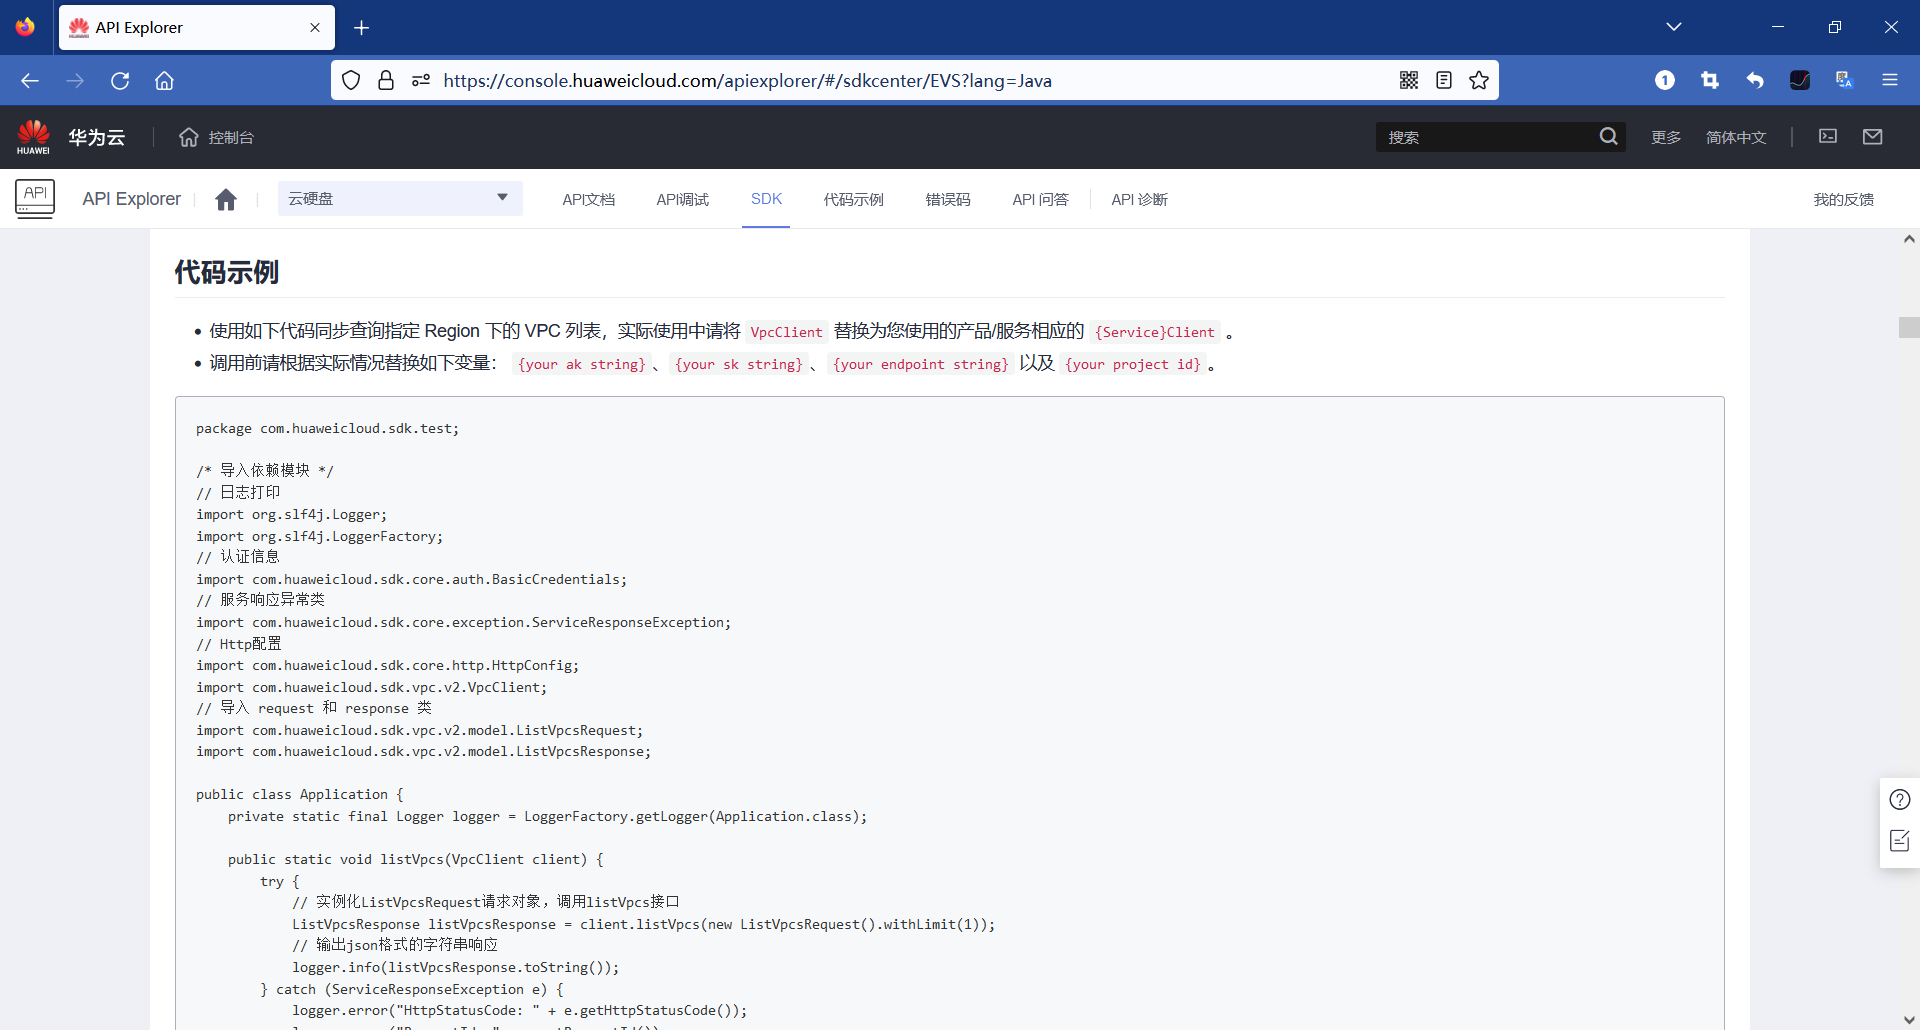
Task: Switch to the API调试 tab
Action: (x=683, y=199)
